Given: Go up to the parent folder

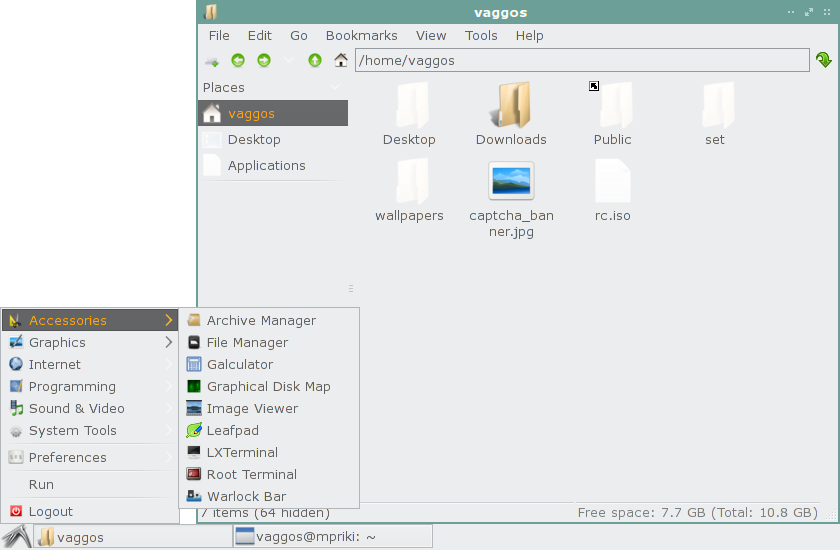Looking at the screenshot, I should click(x=314, y=60).
